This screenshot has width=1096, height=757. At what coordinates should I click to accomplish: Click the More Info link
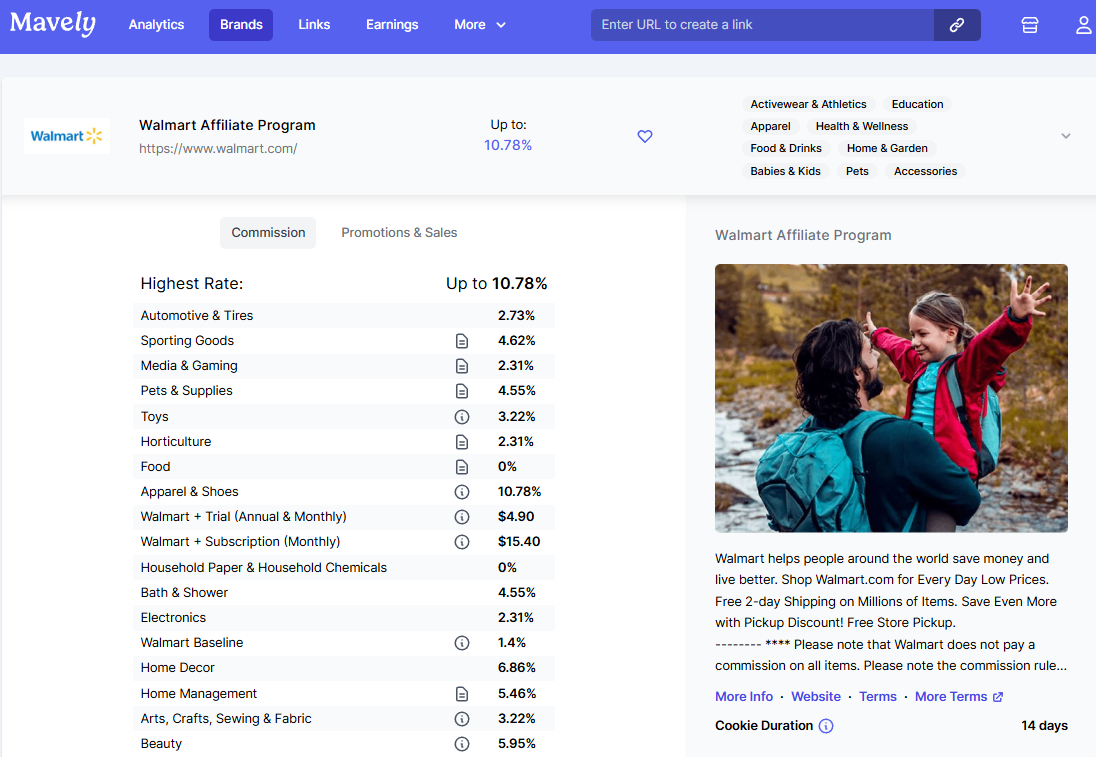(x=744, y=697)
